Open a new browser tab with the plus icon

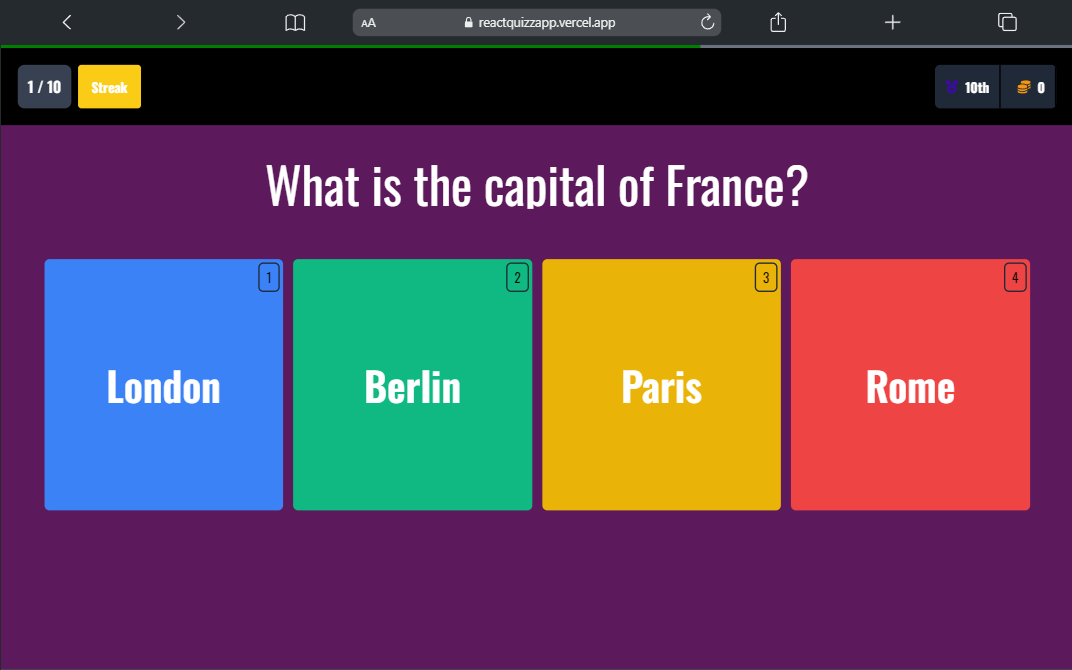pos(892,22)
